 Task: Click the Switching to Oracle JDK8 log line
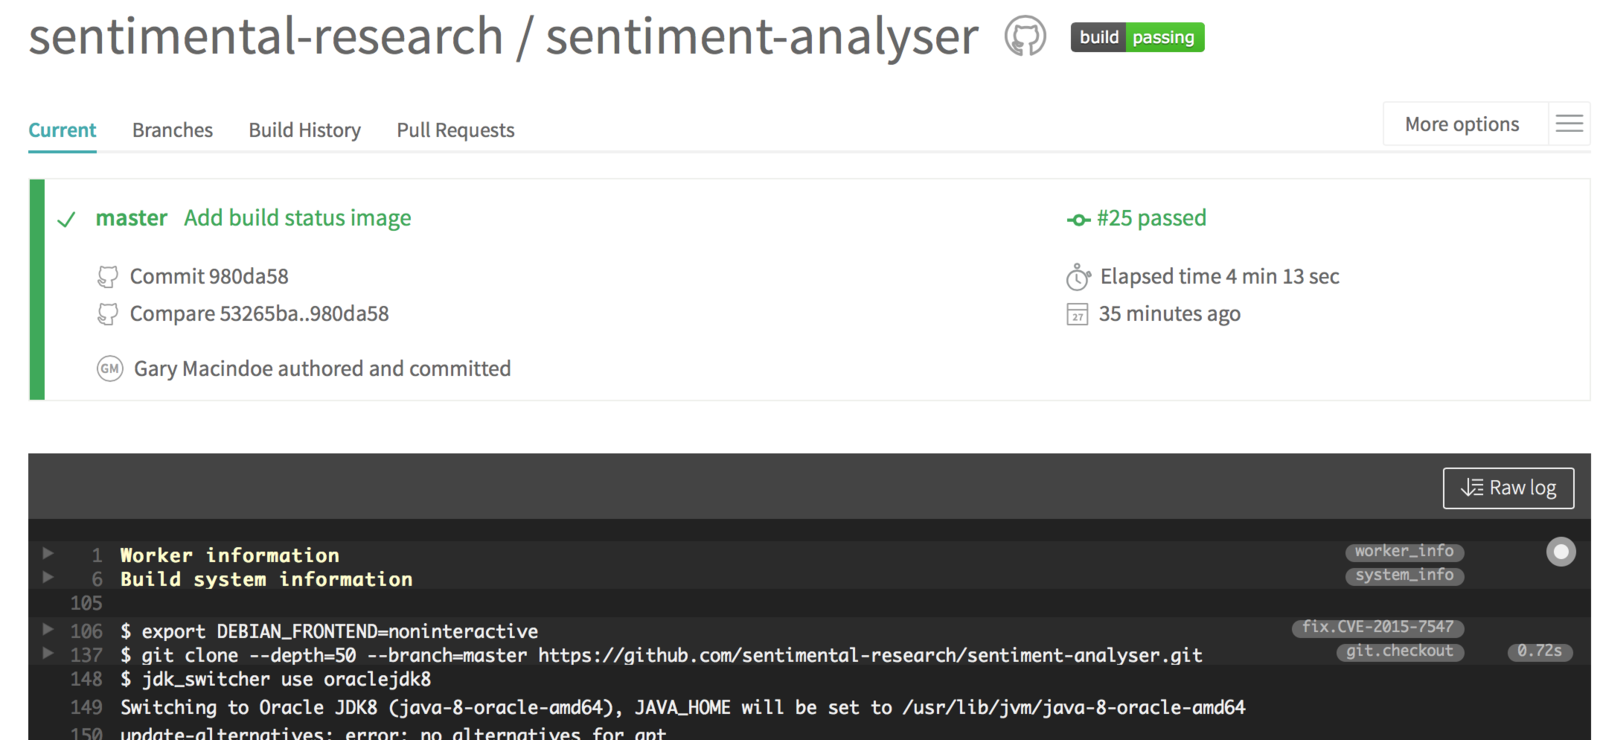pyautogui.click(x=683, y=707)
